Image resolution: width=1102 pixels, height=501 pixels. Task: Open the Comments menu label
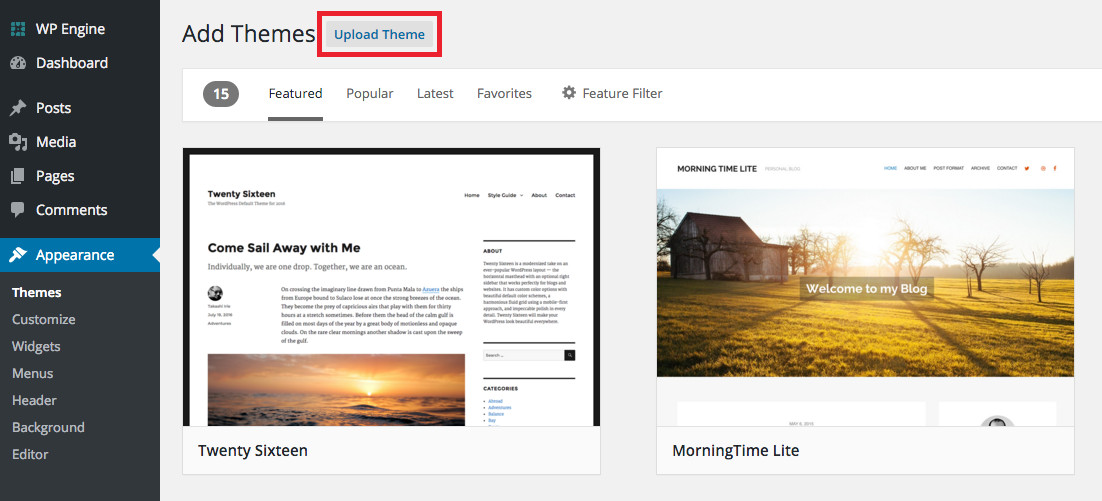tap(72, 210)
